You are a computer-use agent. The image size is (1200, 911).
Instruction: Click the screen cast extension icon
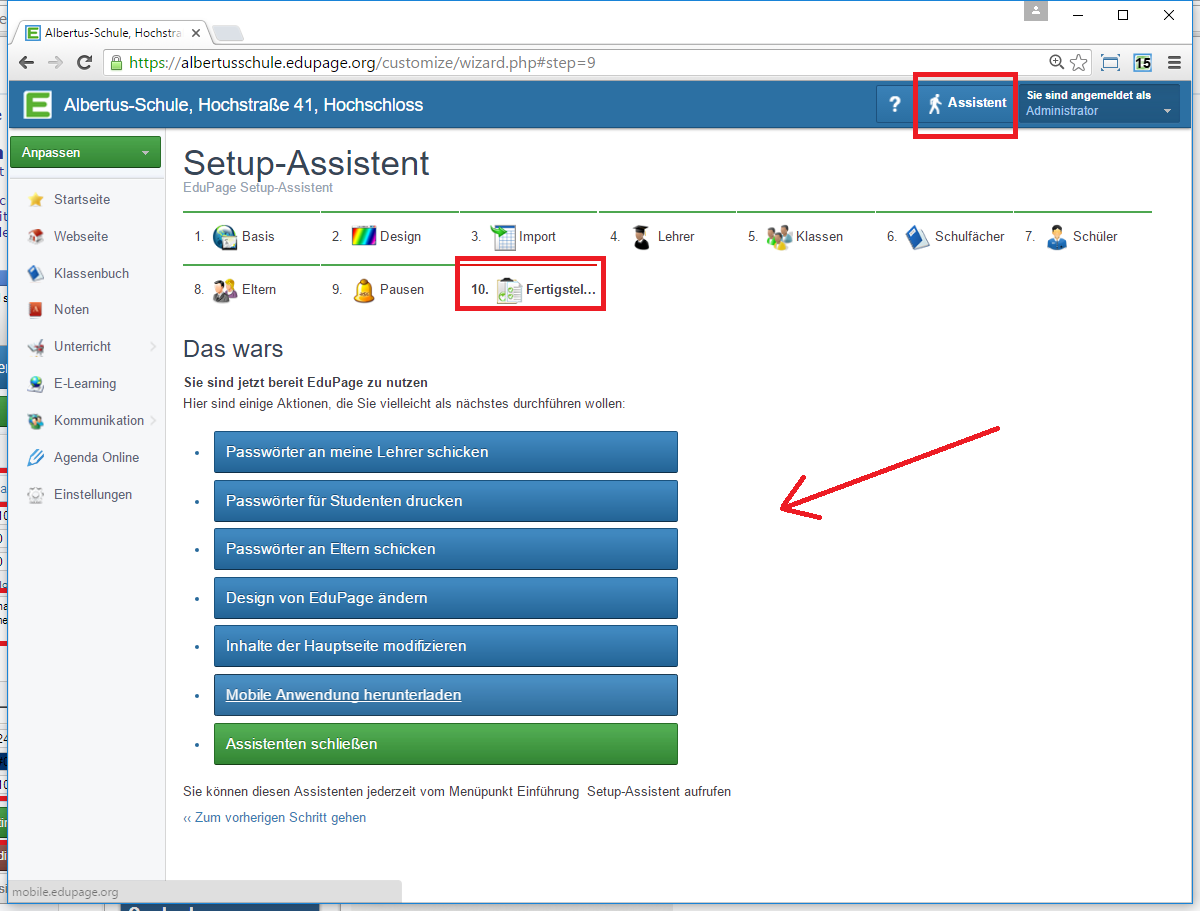(x=1110, y=62)
